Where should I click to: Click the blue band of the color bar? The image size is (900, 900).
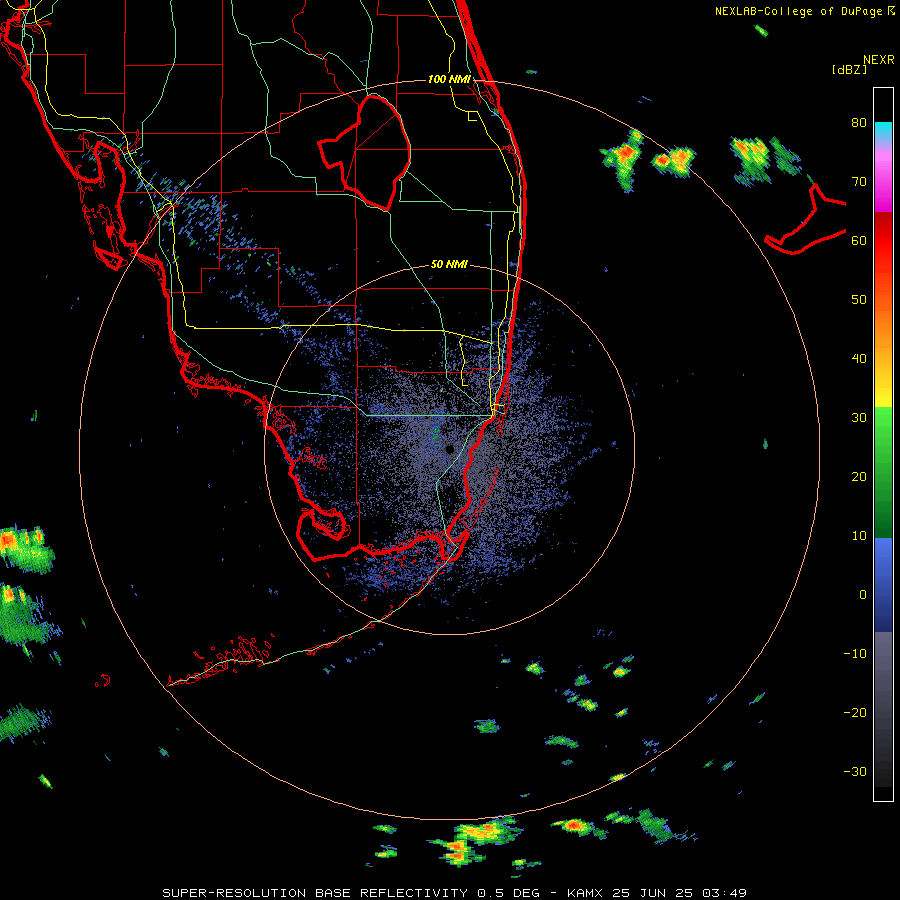pyautogui.click(x=883, y=585)
